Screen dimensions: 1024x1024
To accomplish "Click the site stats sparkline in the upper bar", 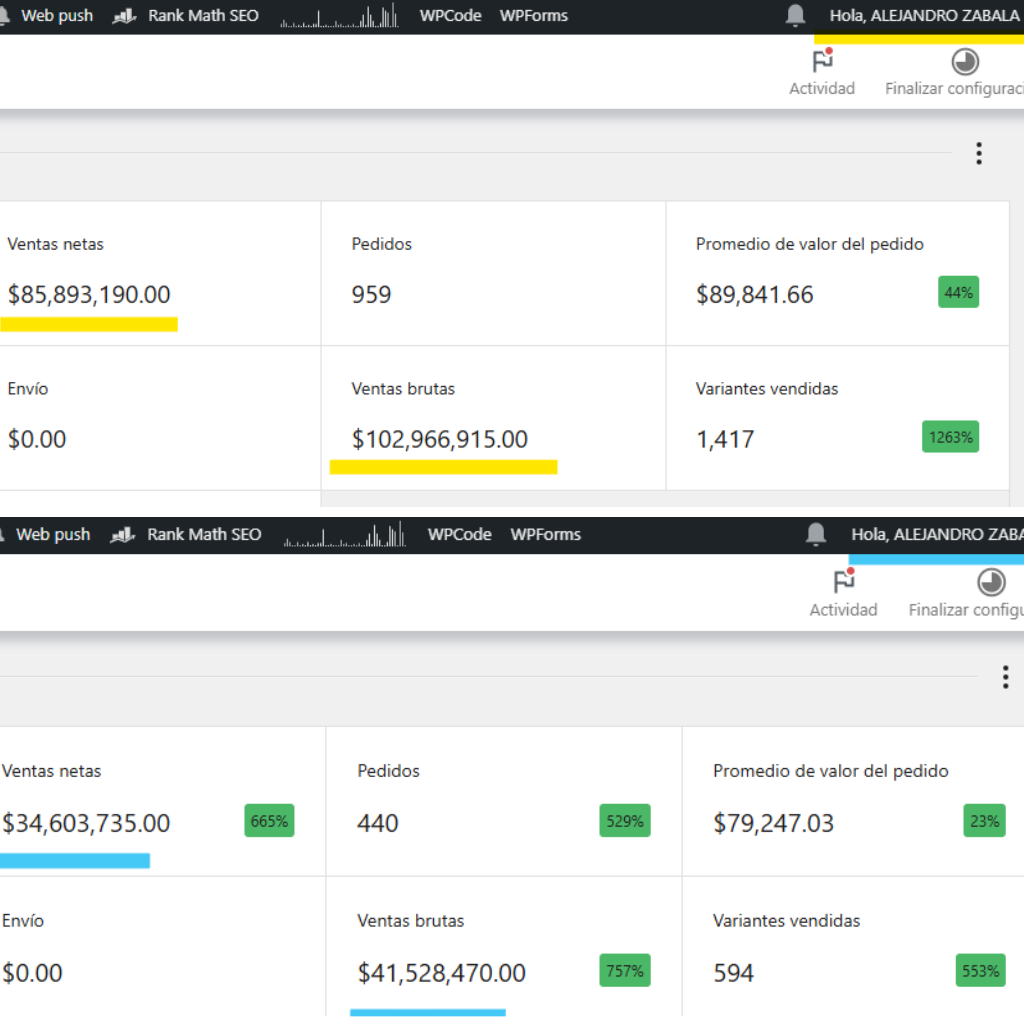I will coord(339,17).
